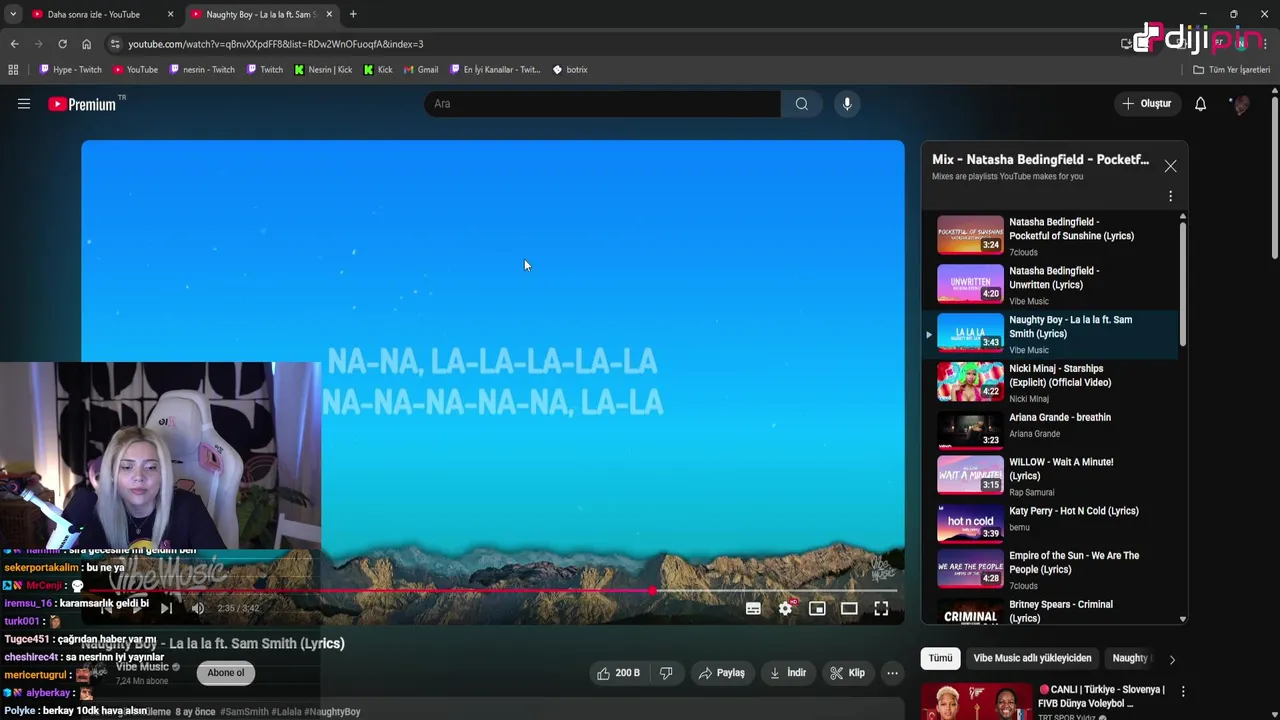Viewport: 1280px width, 720px height.
Task: Open YouTube bookmark
Action: coord(135,70)
